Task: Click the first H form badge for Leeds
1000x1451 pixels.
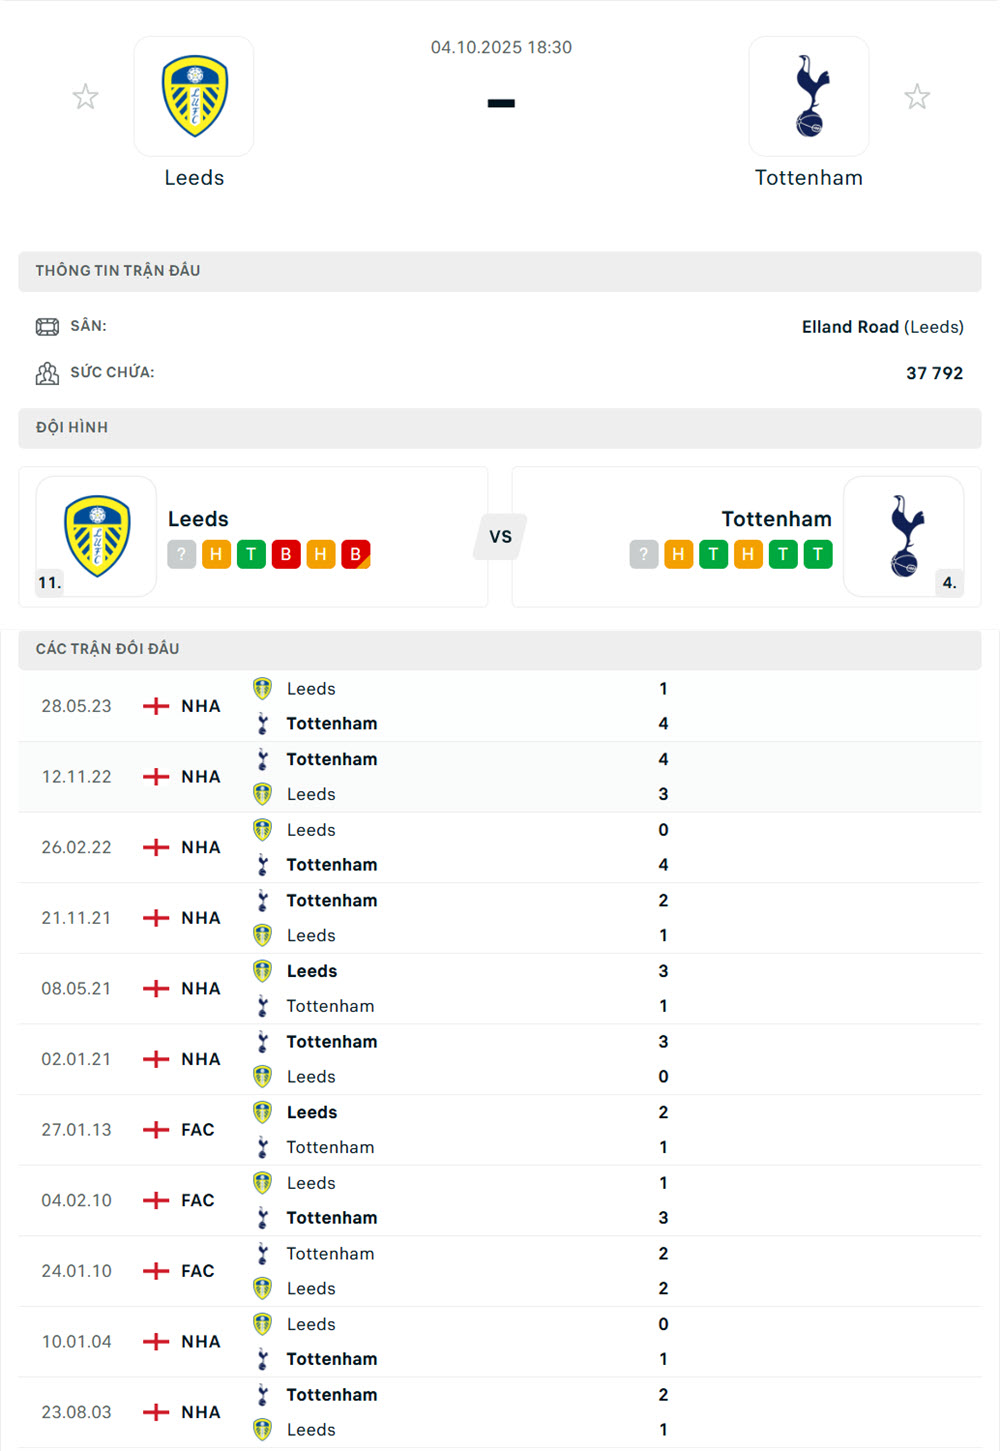Action: pyautogui.click(x=215, y=554)
